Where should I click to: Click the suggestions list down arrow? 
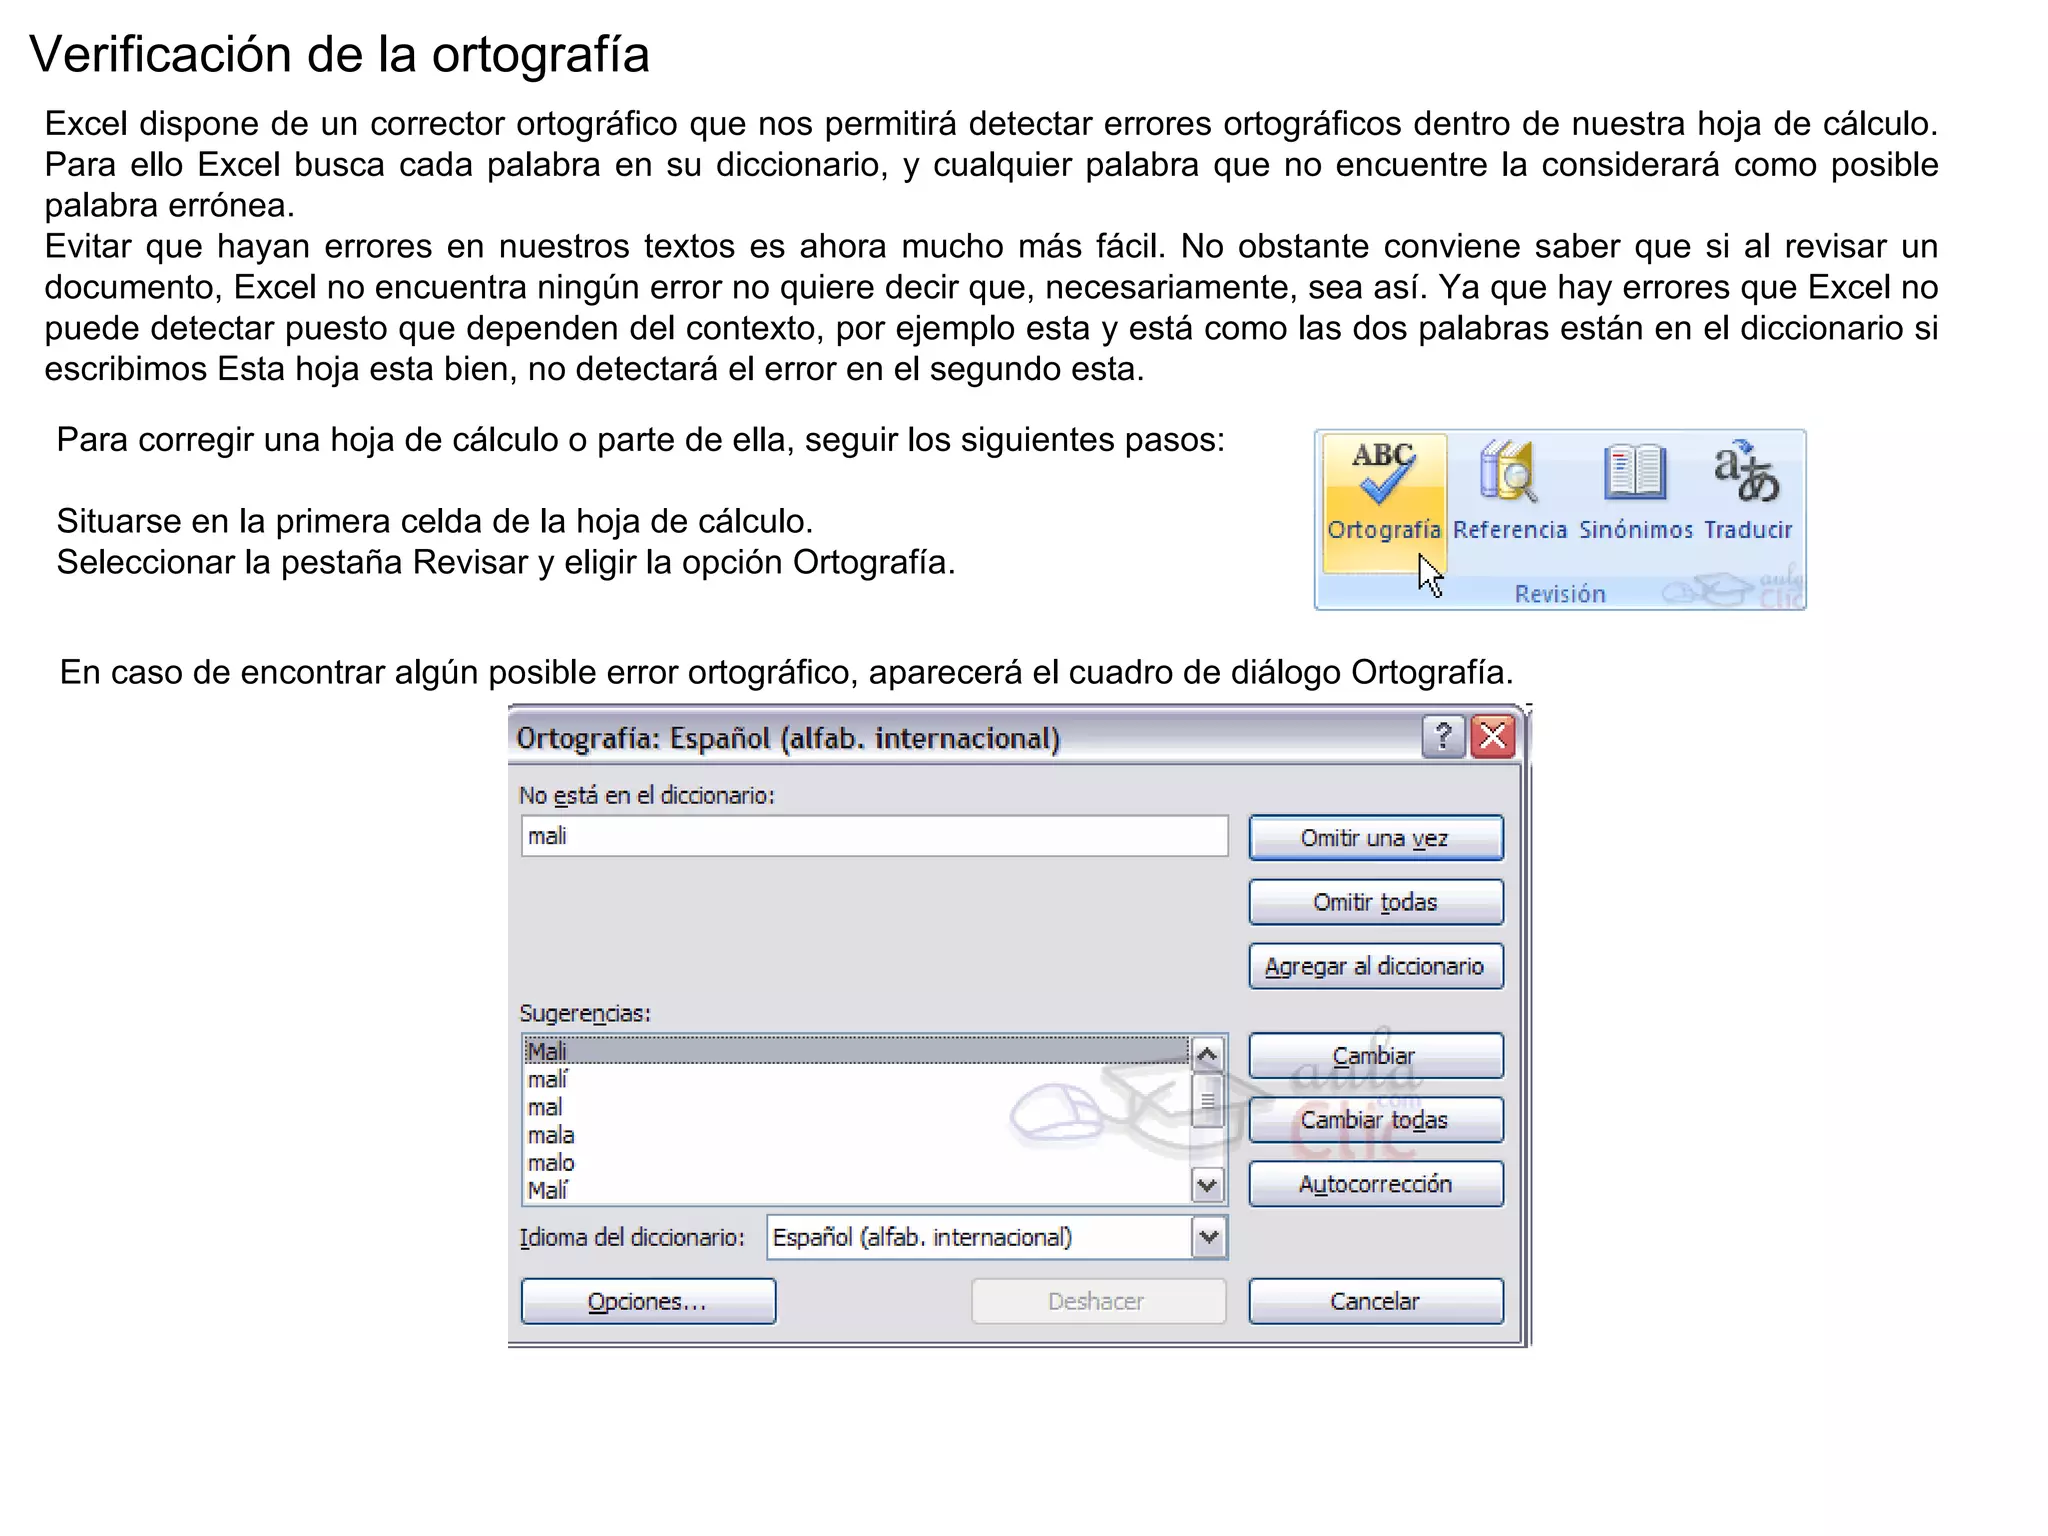point(1208,1186)
